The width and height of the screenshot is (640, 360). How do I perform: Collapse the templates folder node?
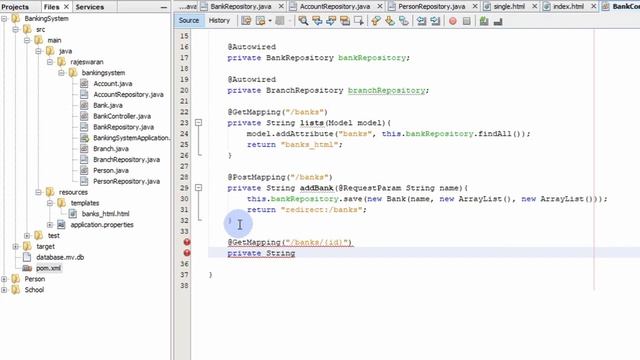50,203
